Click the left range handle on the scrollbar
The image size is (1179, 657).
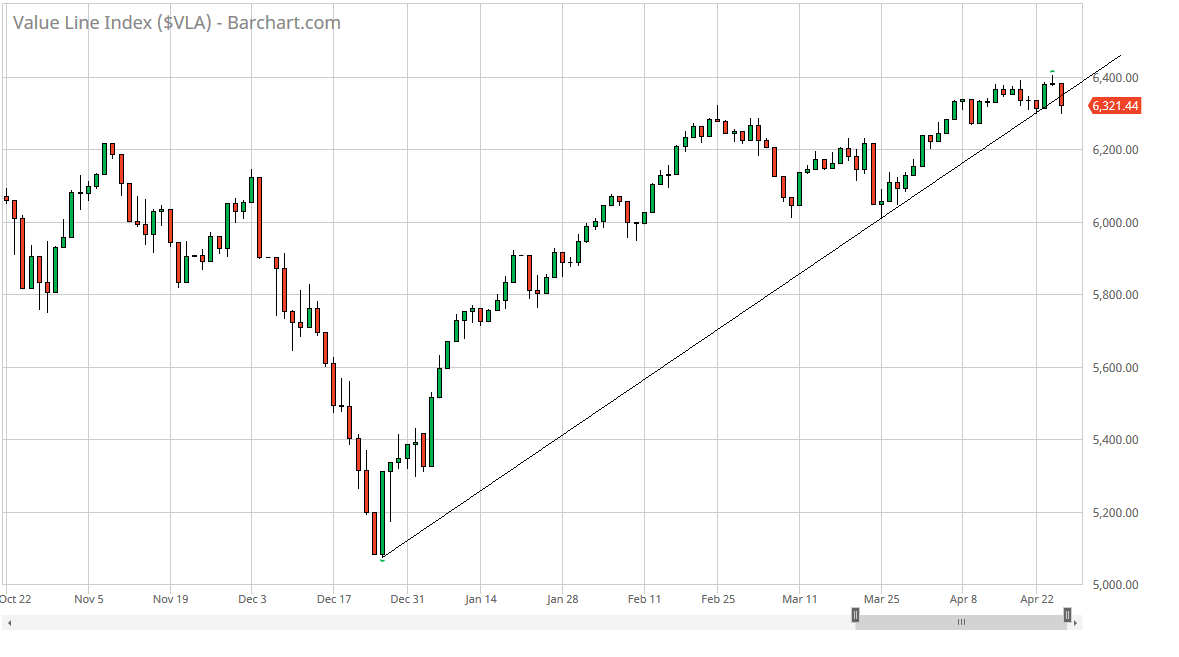tap(855, 615)
